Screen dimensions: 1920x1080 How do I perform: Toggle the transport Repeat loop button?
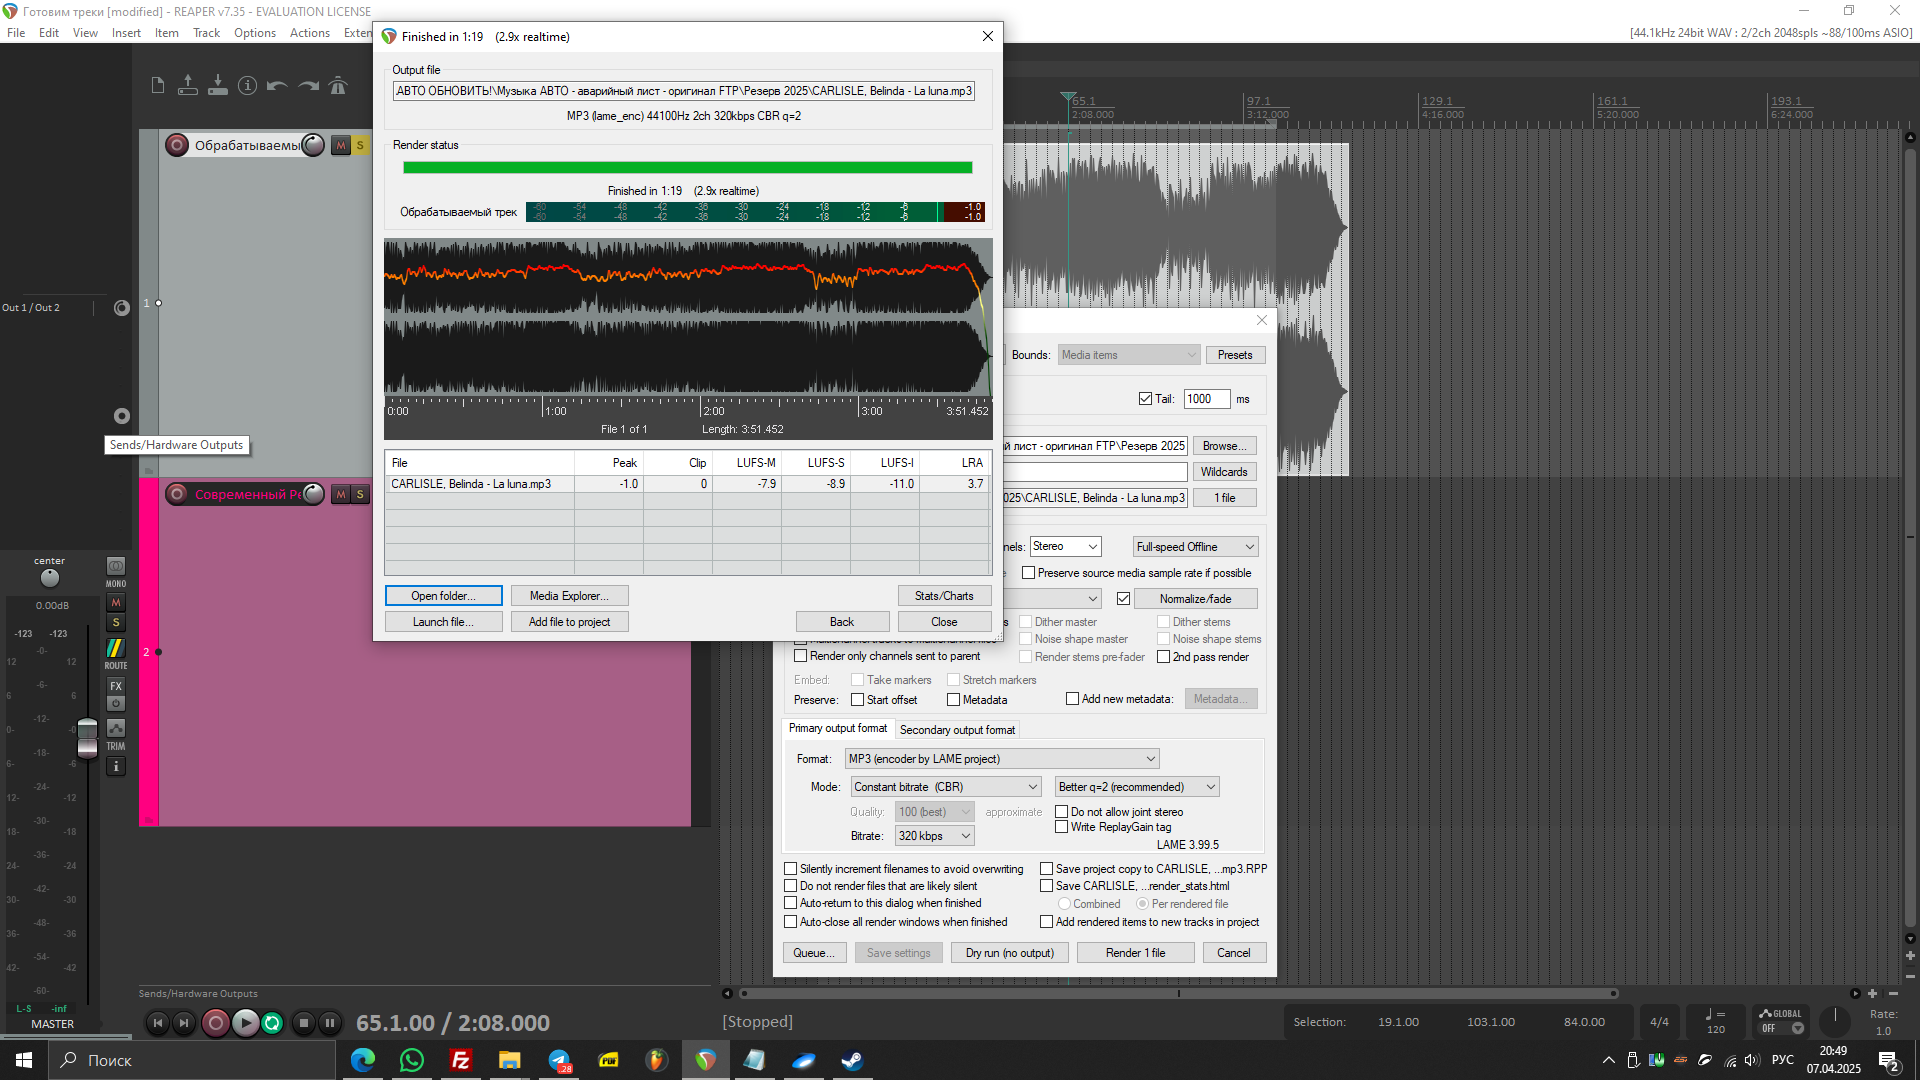click(x=272, y=1022)
